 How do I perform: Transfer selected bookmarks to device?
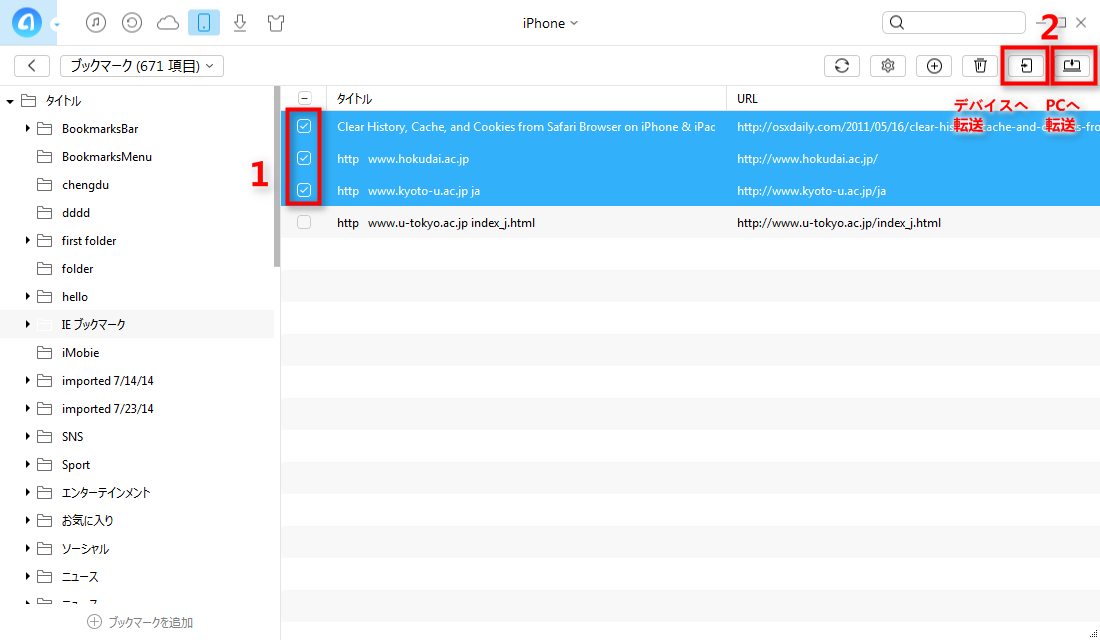point(1026,66)
